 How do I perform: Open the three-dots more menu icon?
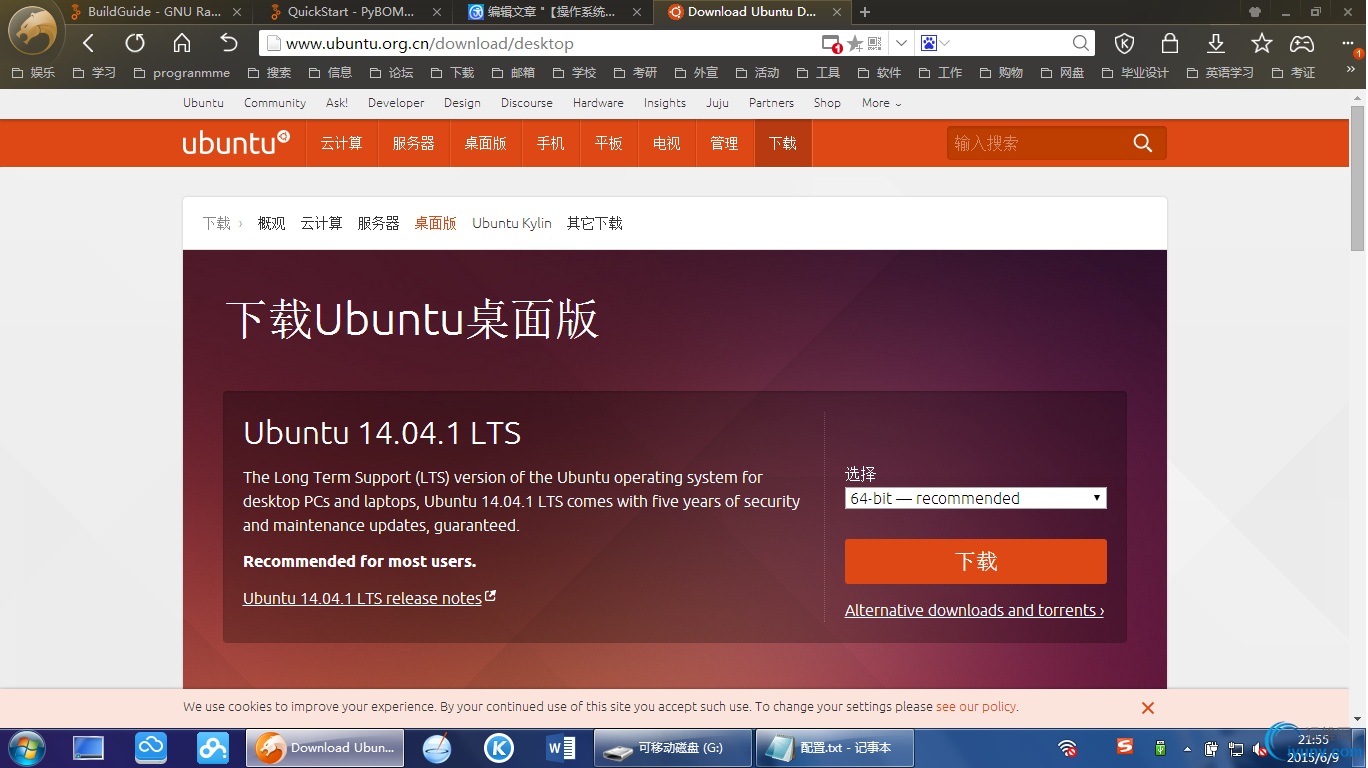(x=1349, y=43)
